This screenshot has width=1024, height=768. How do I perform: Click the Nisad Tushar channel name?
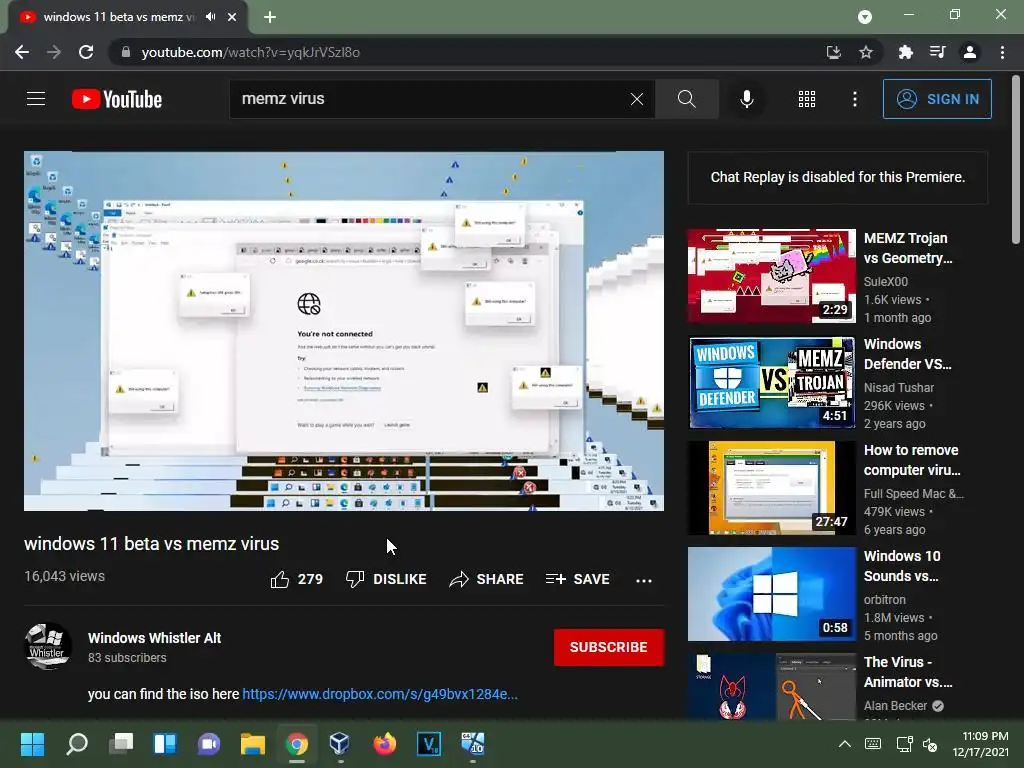899,387
